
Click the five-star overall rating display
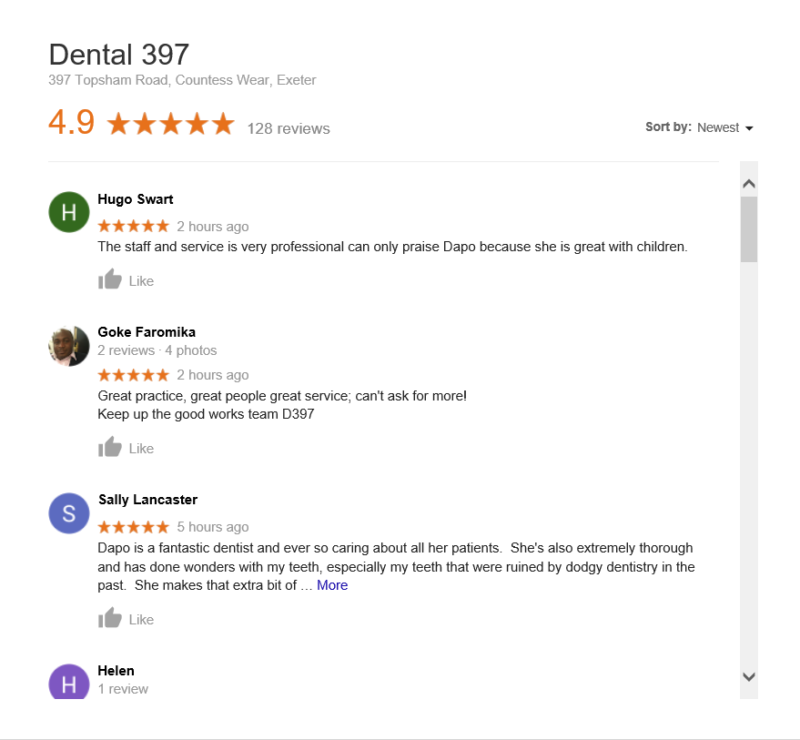point(171,124)
